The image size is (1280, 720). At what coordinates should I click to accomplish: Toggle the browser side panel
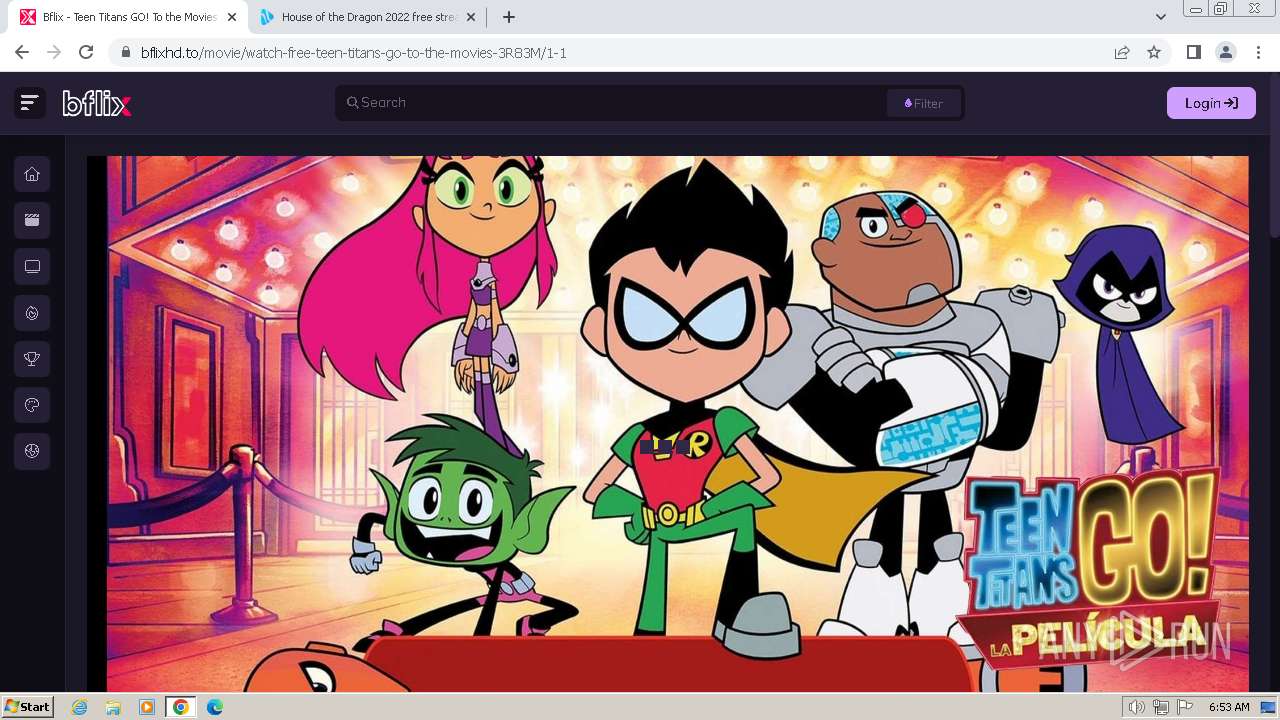[1193, 53]
